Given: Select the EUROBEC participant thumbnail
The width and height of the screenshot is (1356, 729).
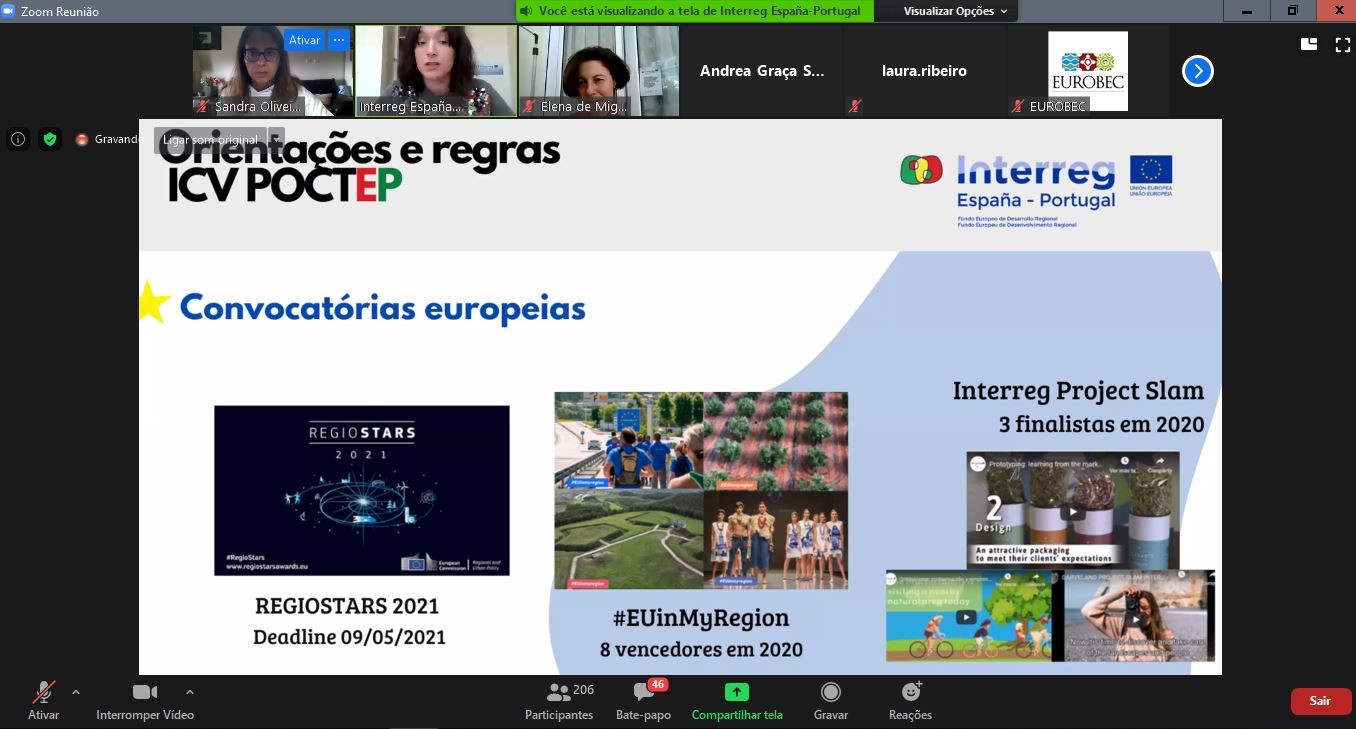Looking at the screenshot, I should point(1088,71).
